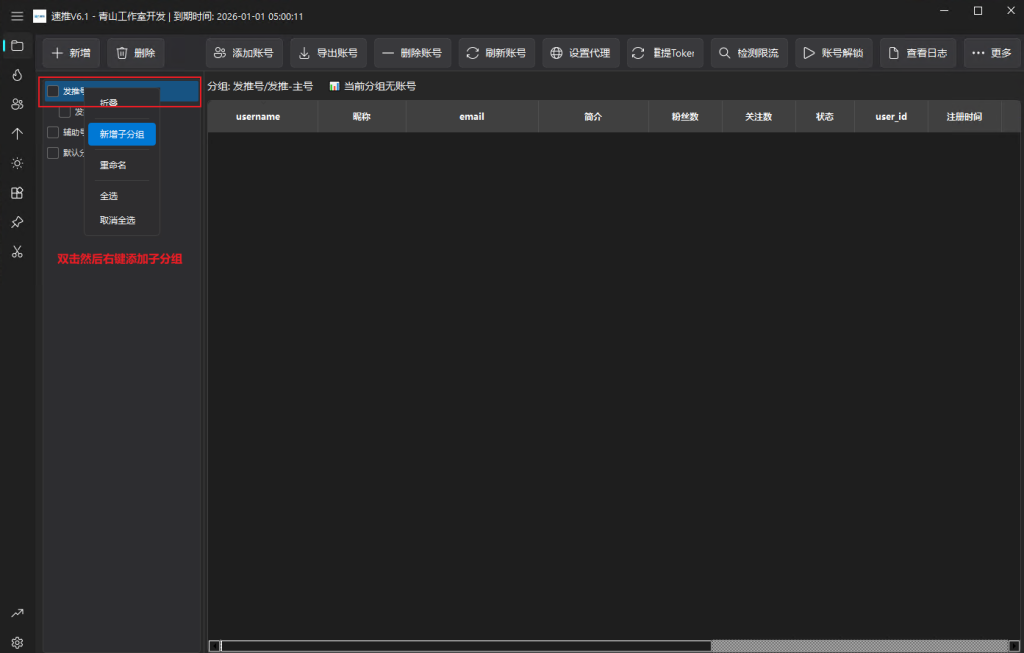Pick 全选 in the context menu

coord(109,196)
